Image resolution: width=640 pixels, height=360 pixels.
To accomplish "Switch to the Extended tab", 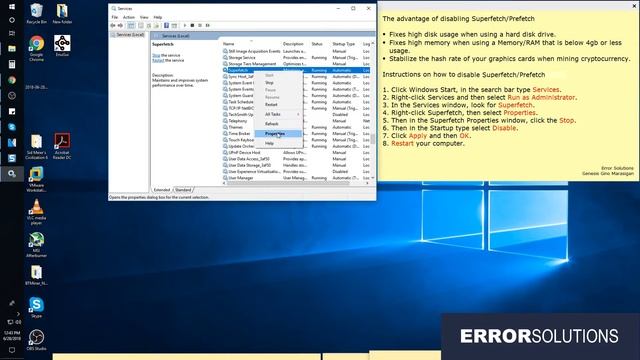I will 162,190.
